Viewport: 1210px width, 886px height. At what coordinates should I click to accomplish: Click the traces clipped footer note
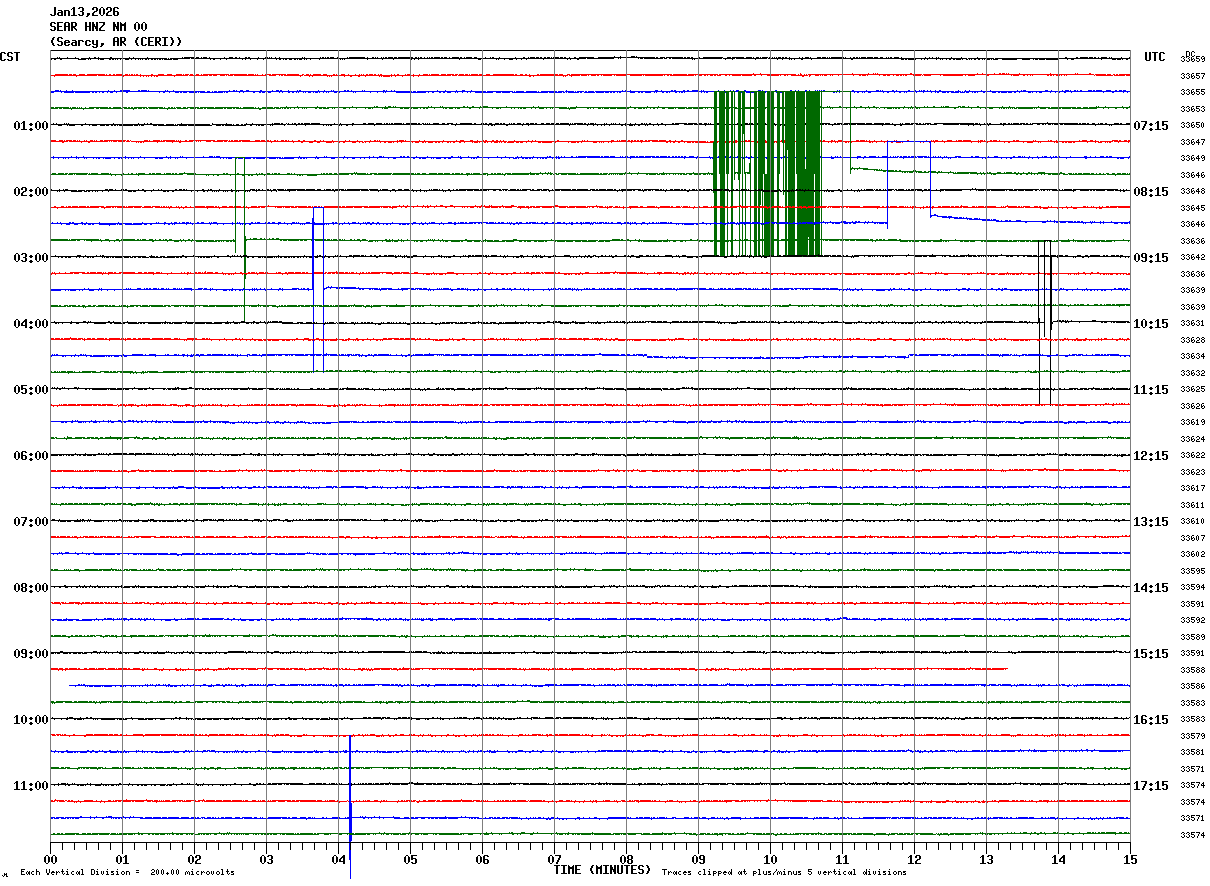[784, 873]
